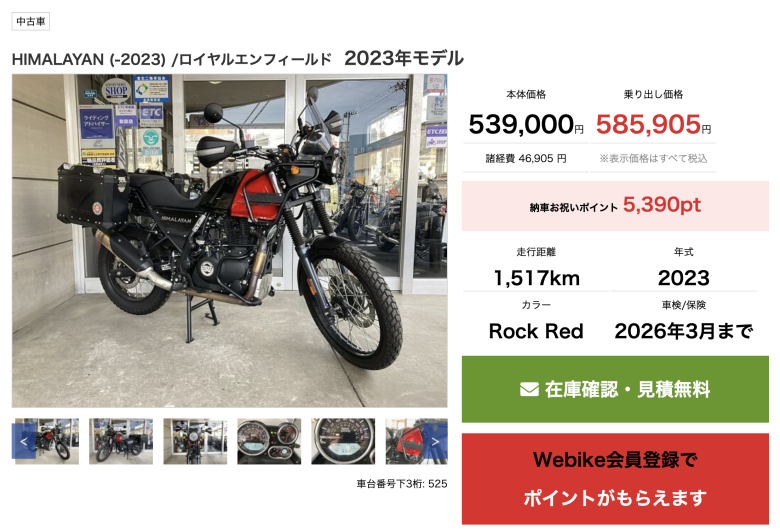
Task: Click the envelope icon on green button
Action: click(x=529, y=389)
